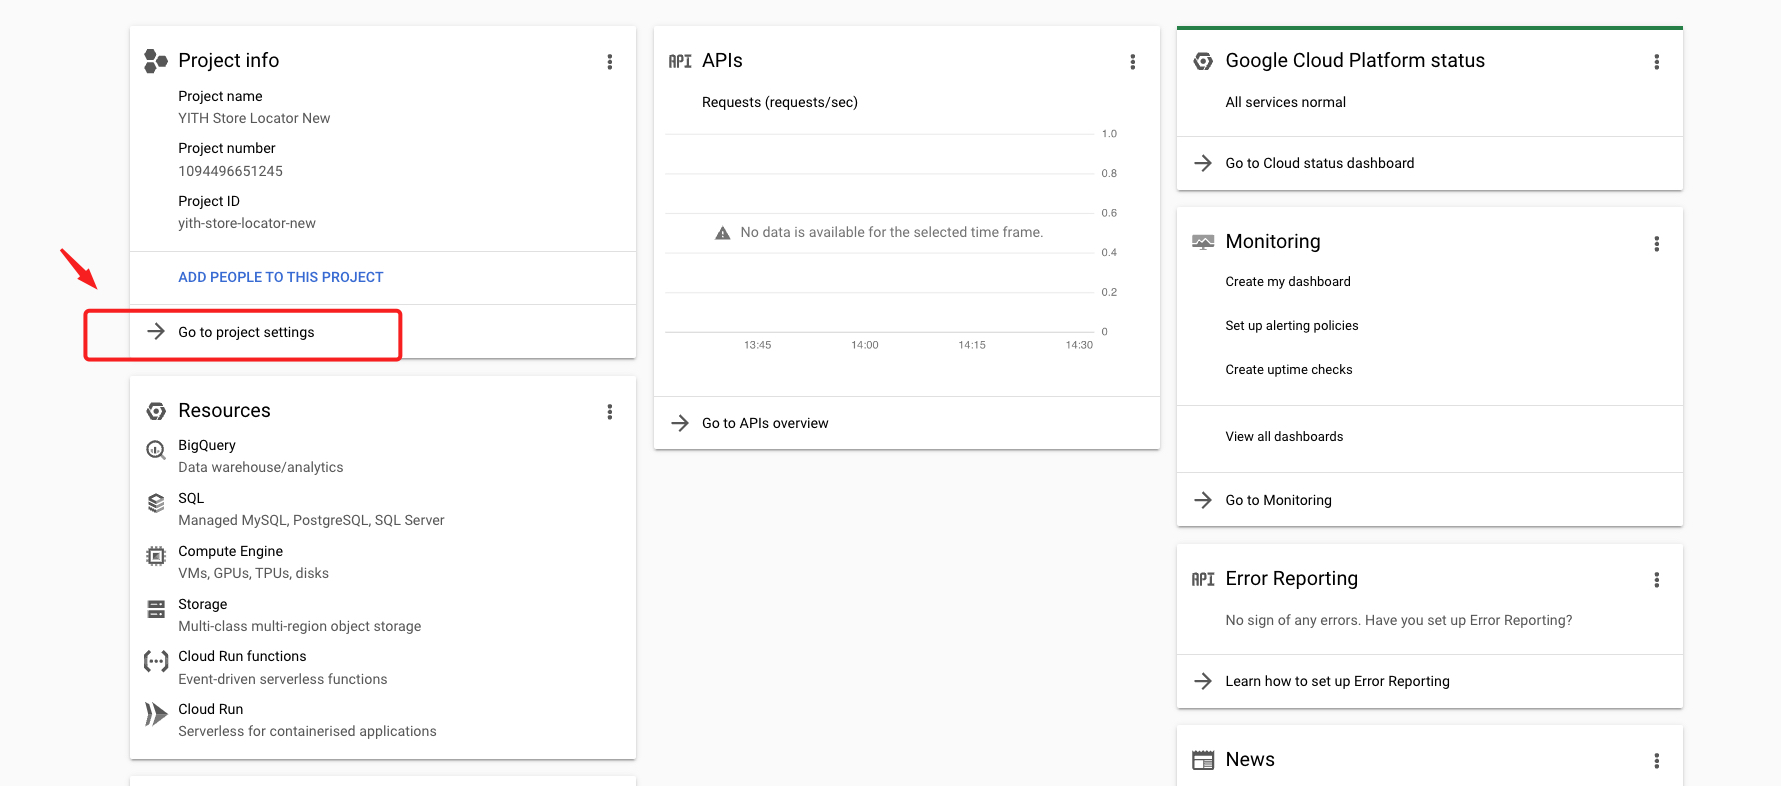Viewport: 1781px width, 786px height.
Task: Click project name YITH Store Locator New
Action: 254,118
